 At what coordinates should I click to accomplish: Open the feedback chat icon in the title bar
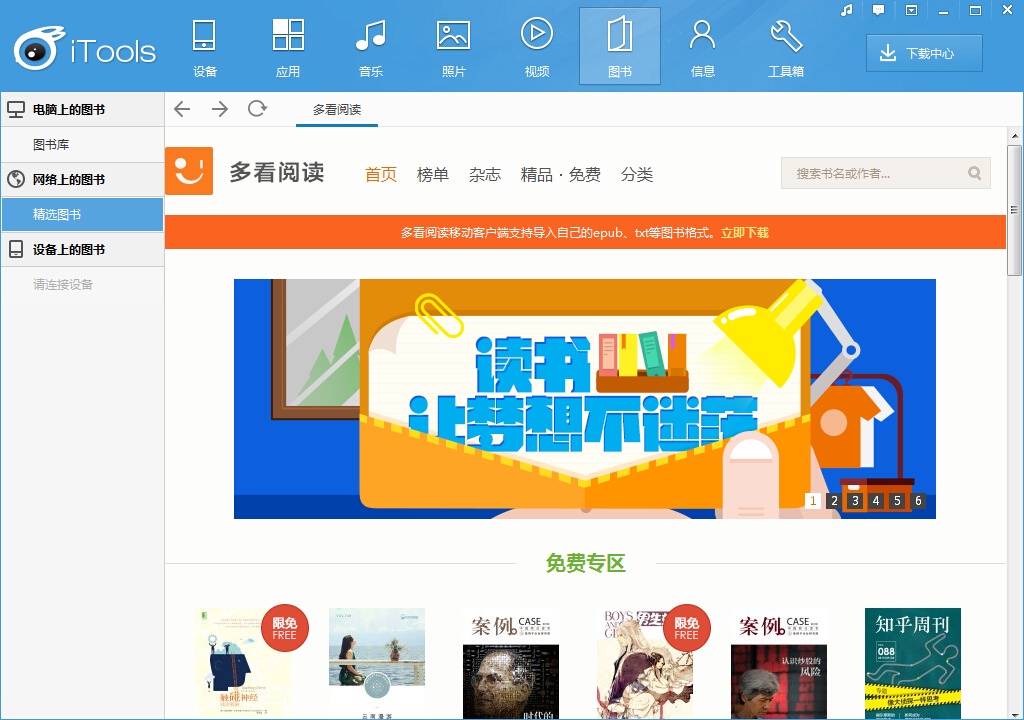coord(879,11)
